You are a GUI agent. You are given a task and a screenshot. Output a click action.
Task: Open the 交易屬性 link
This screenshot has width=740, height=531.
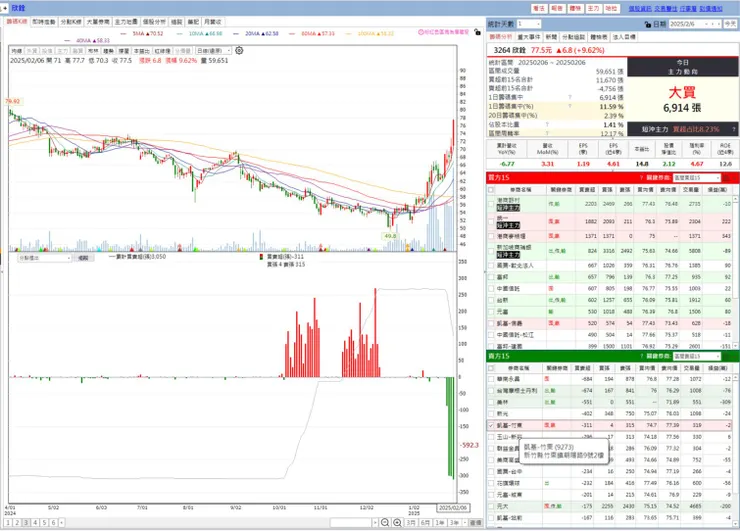(666, 8)
